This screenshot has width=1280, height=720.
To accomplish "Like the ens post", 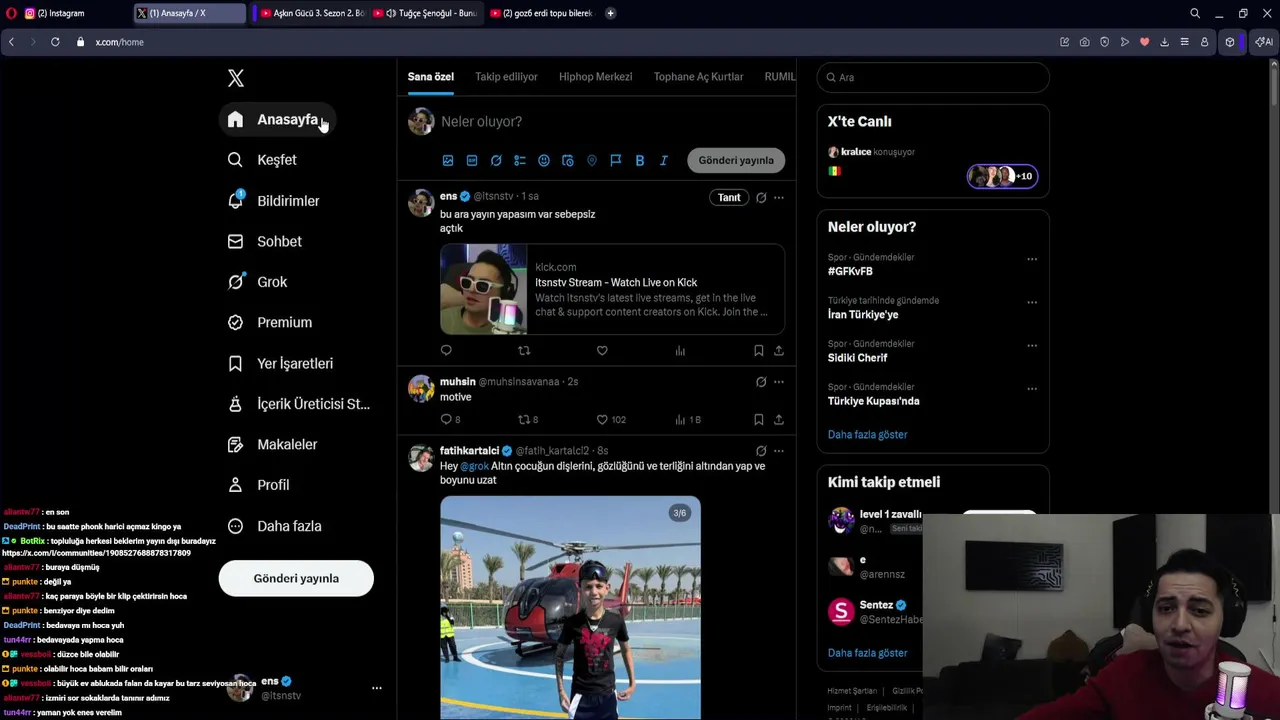I will tap(602, 350).
